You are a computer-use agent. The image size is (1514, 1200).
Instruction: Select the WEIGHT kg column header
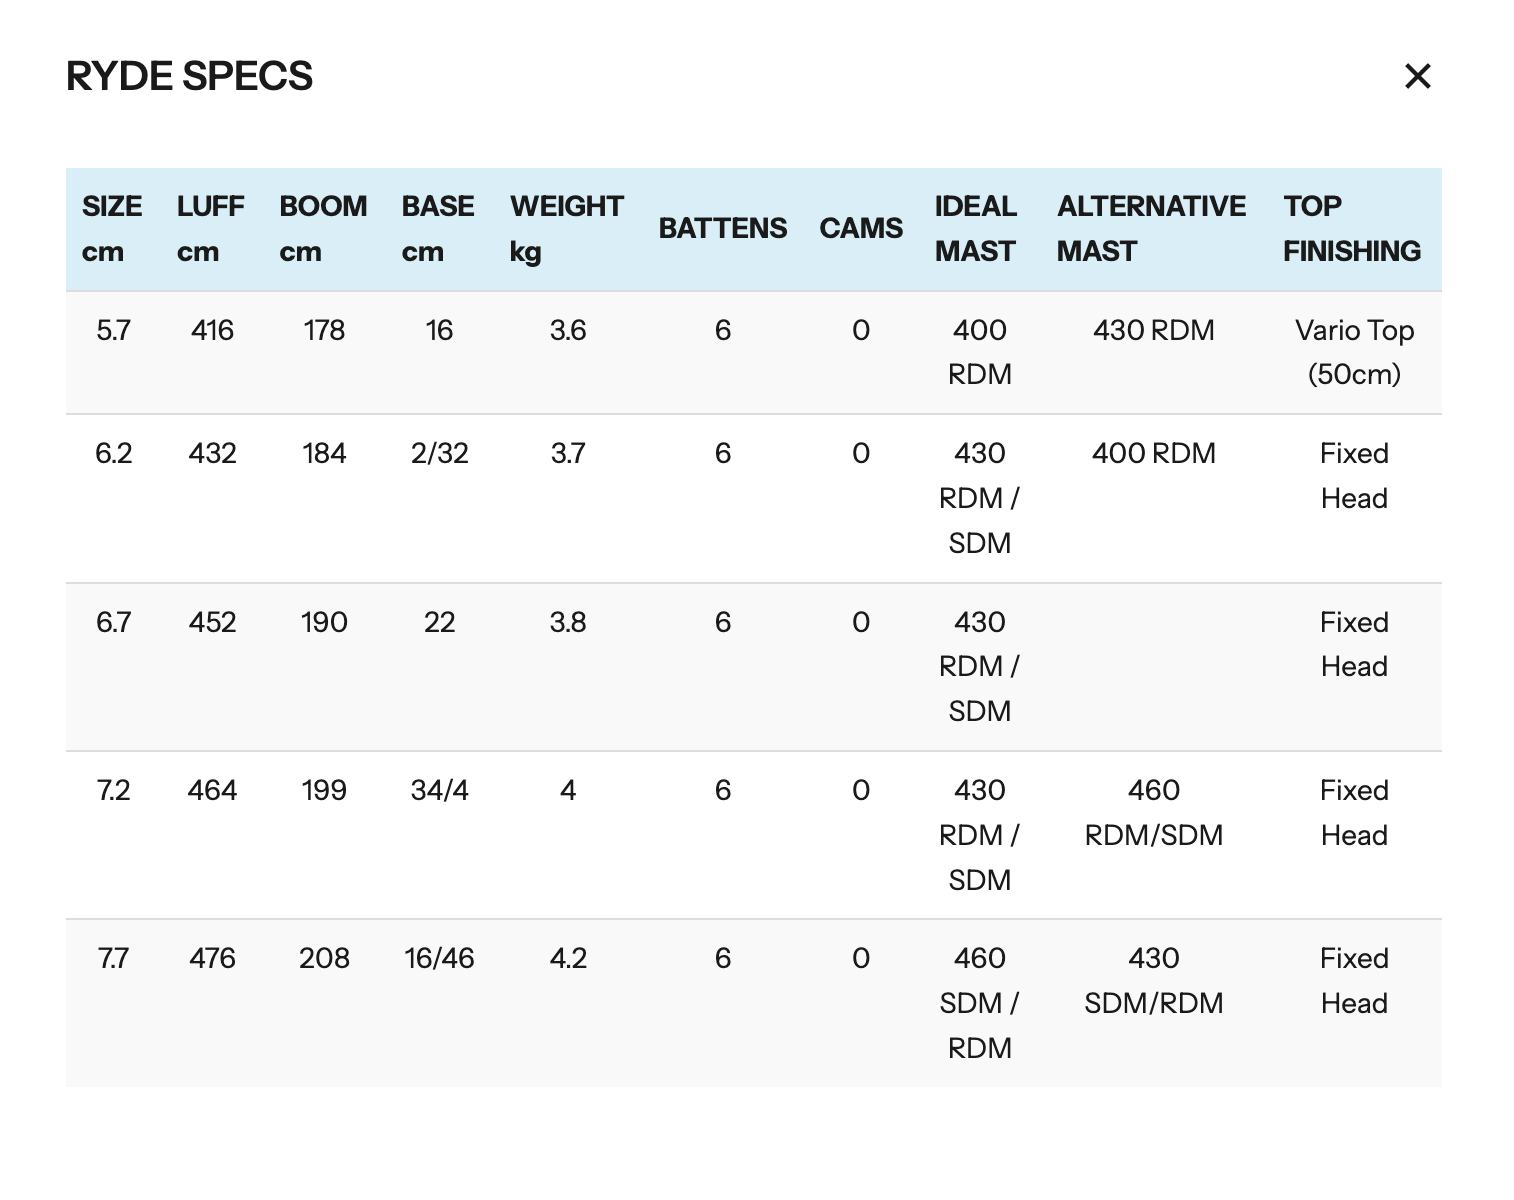point(566,229)
